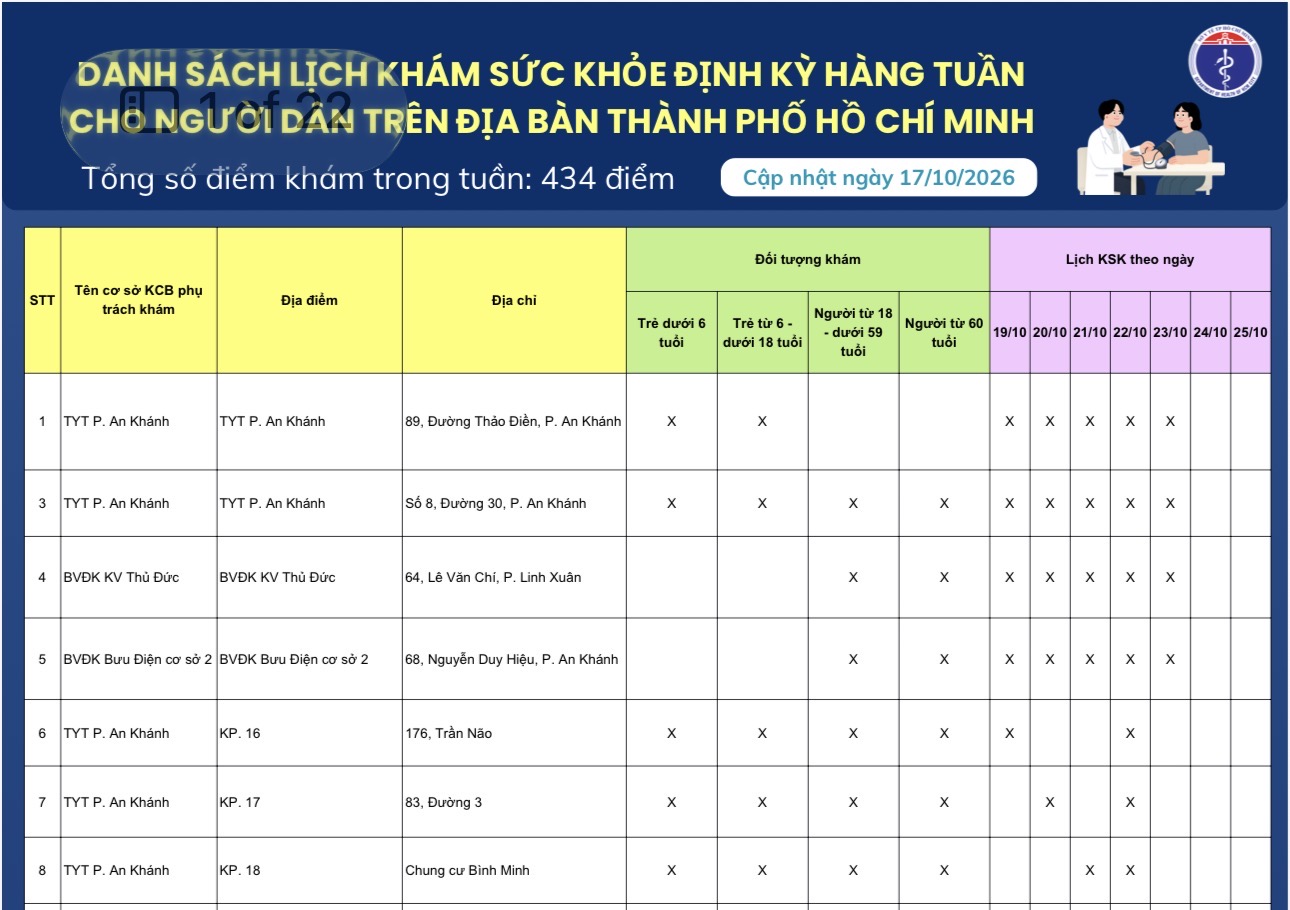Click the Department of Health logo
Viewport: 1290px width, 910px height.
(1224, 59)
